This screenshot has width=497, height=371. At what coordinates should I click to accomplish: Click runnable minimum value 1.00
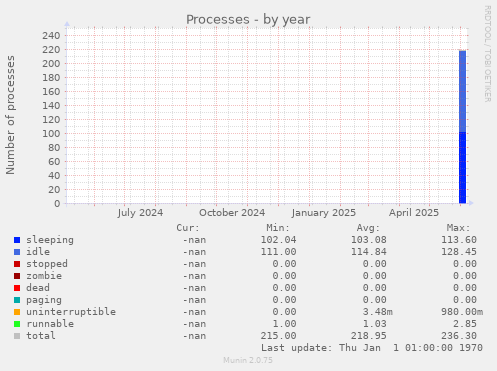coord(284,324)
